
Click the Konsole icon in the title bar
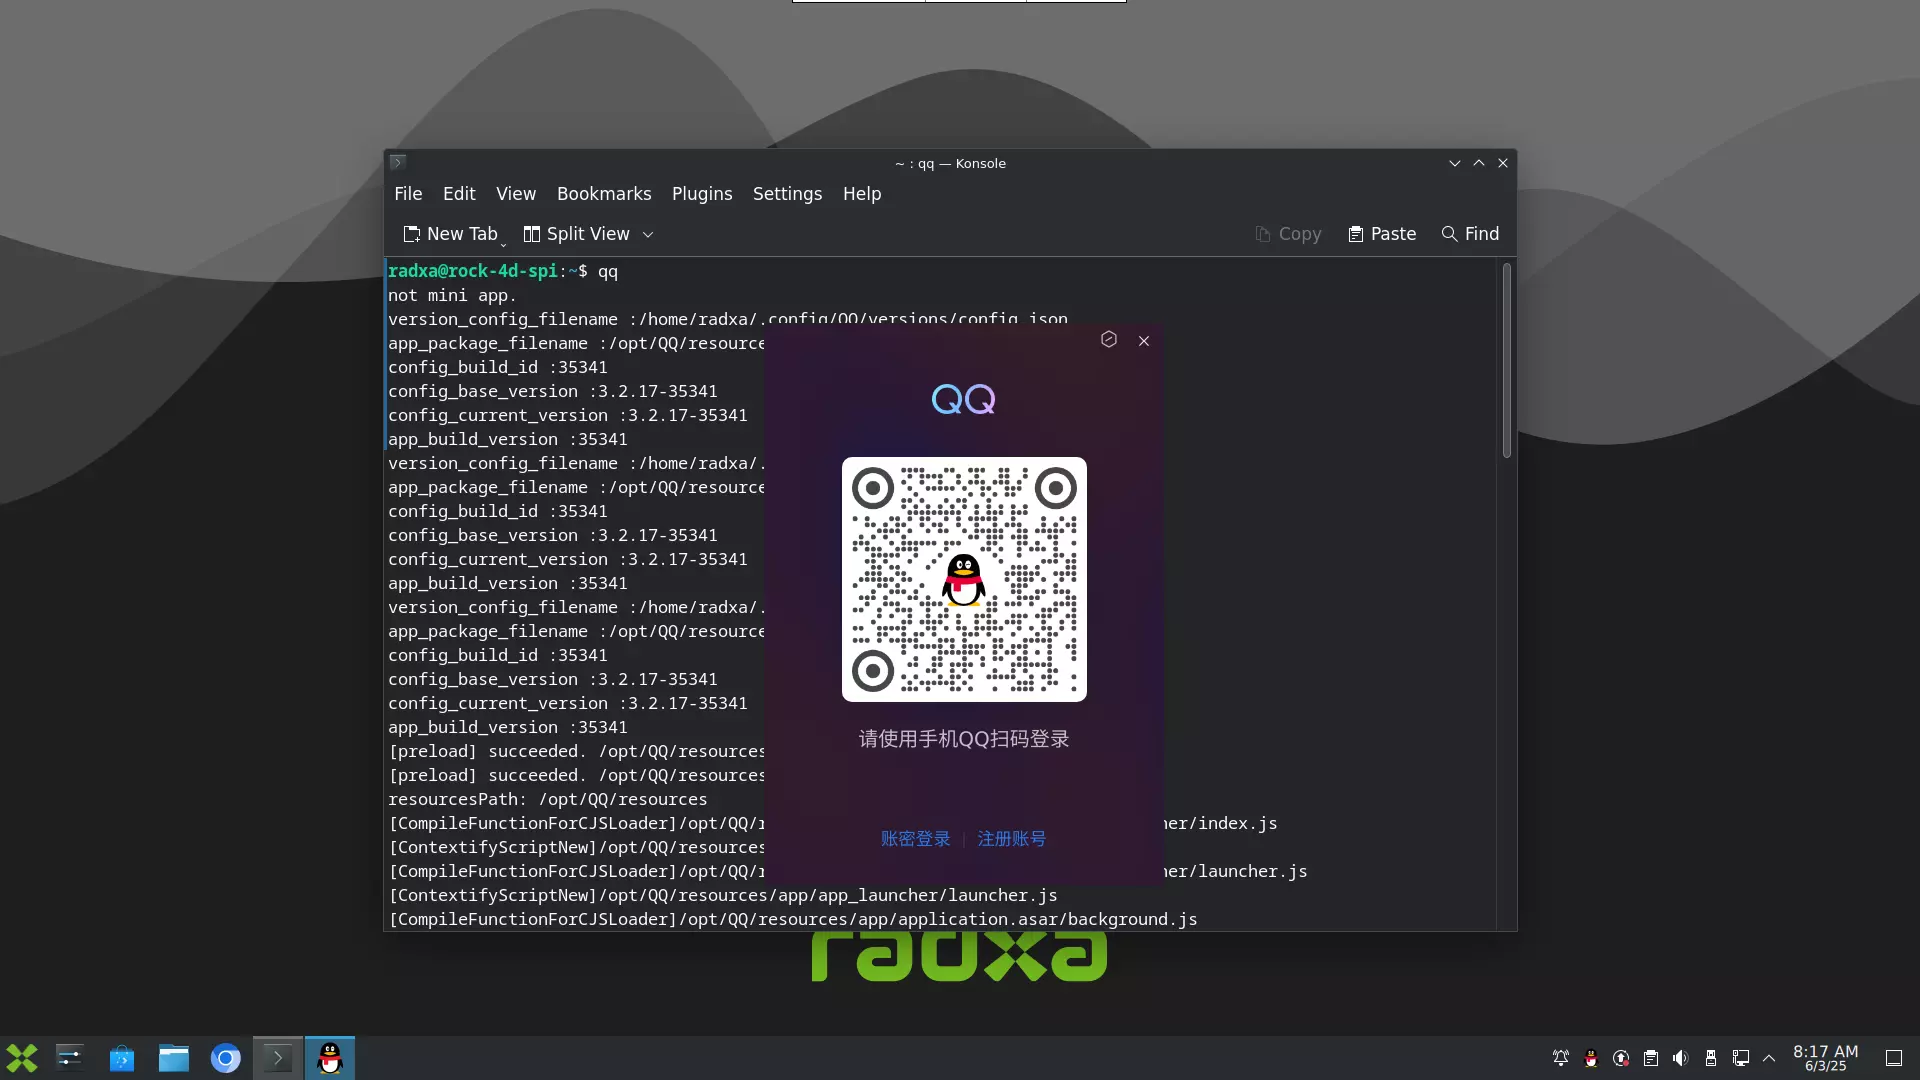[398, 162]
